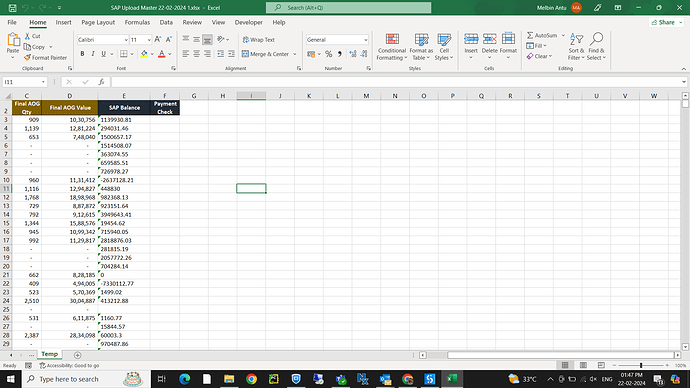Click the Increase Font Size icon

158,40
